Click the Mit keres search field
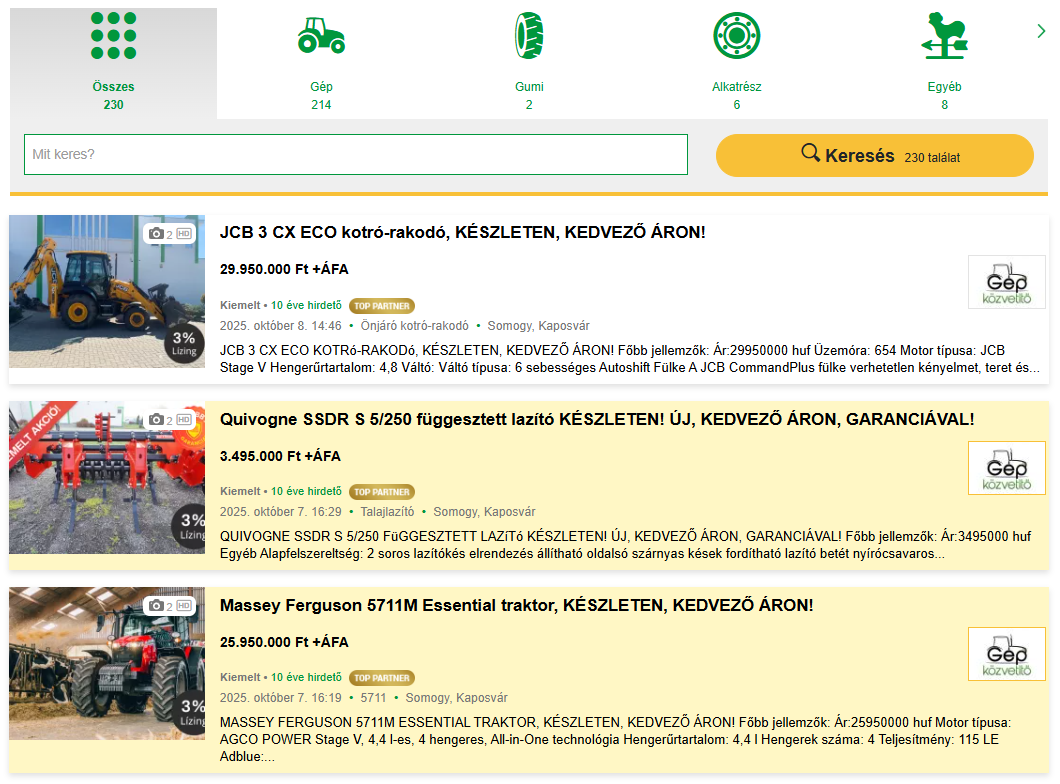Image resolution: width=1060 pixels, height=784 pixels. pos(355,155)
